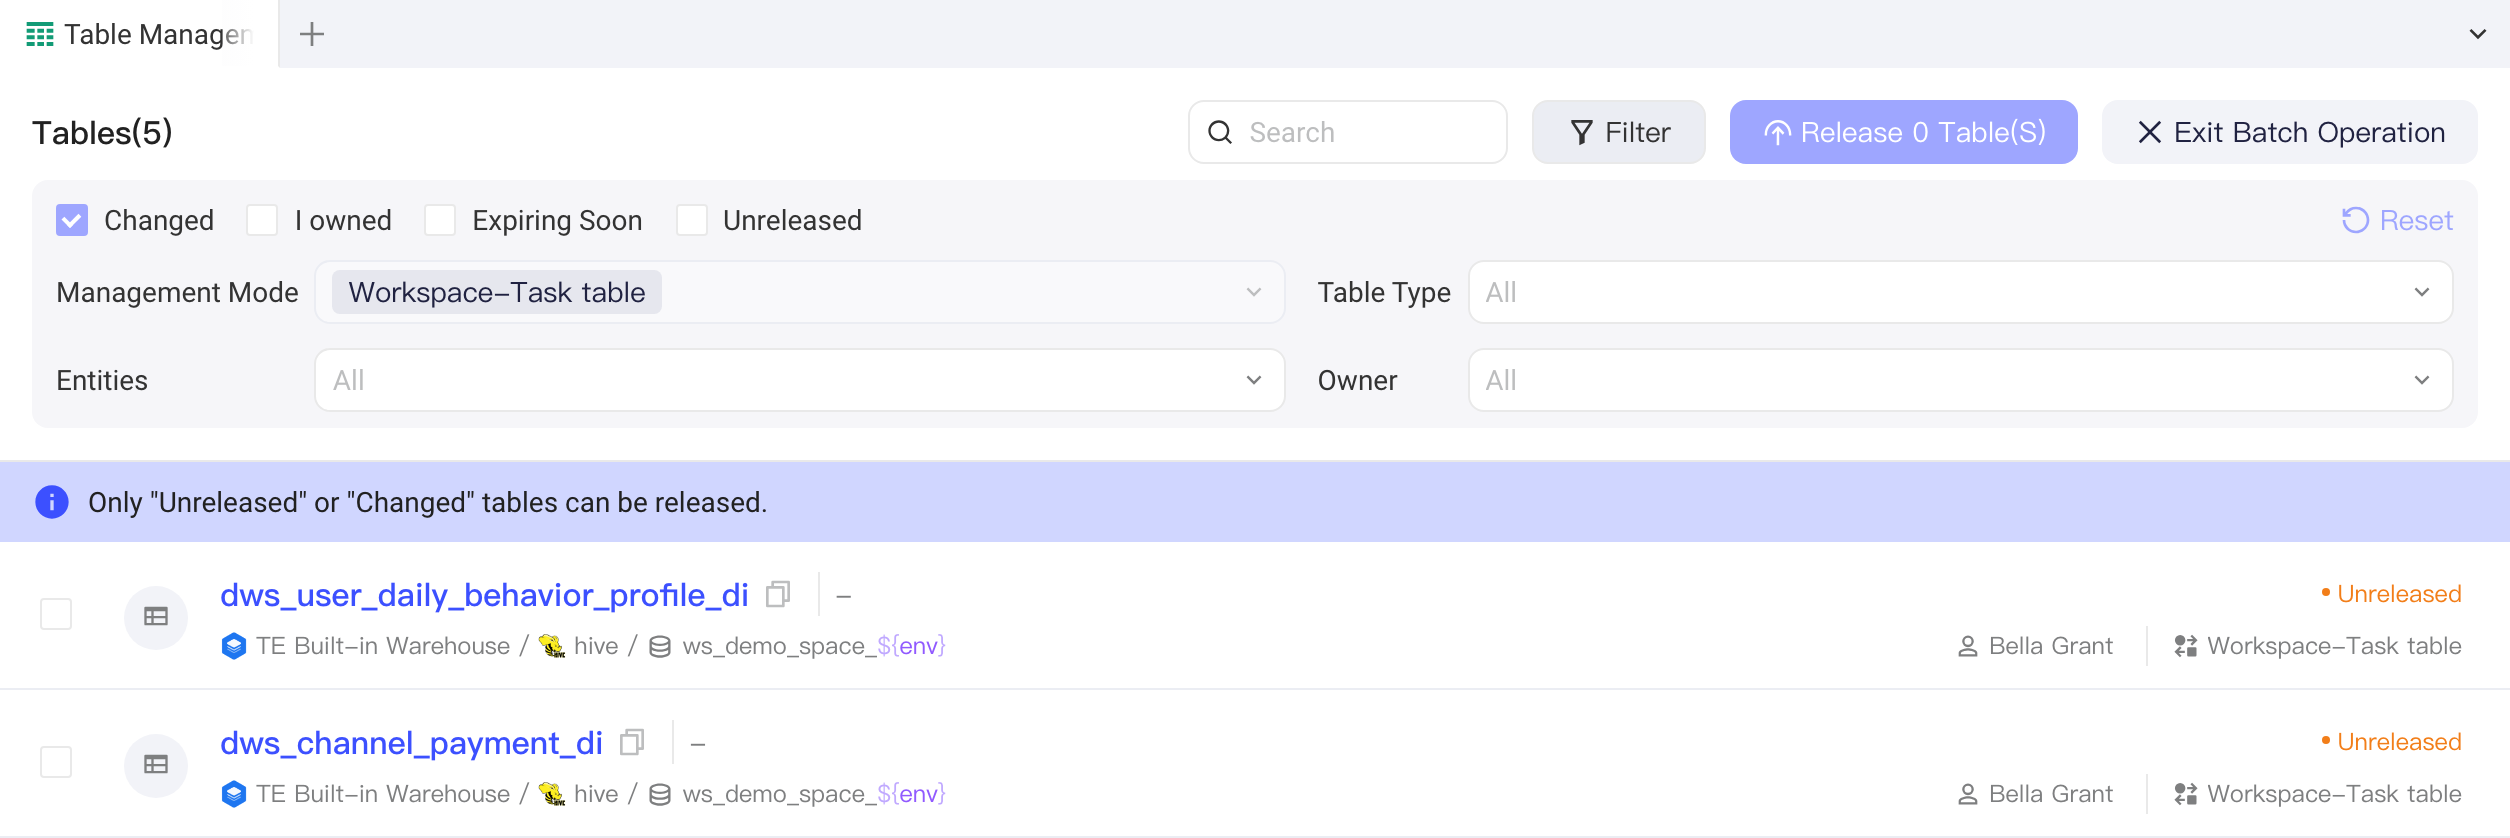Screen dimensions: 2510x838
Task: Click the Table Manager grid icon
Action: tap(40, 35)
